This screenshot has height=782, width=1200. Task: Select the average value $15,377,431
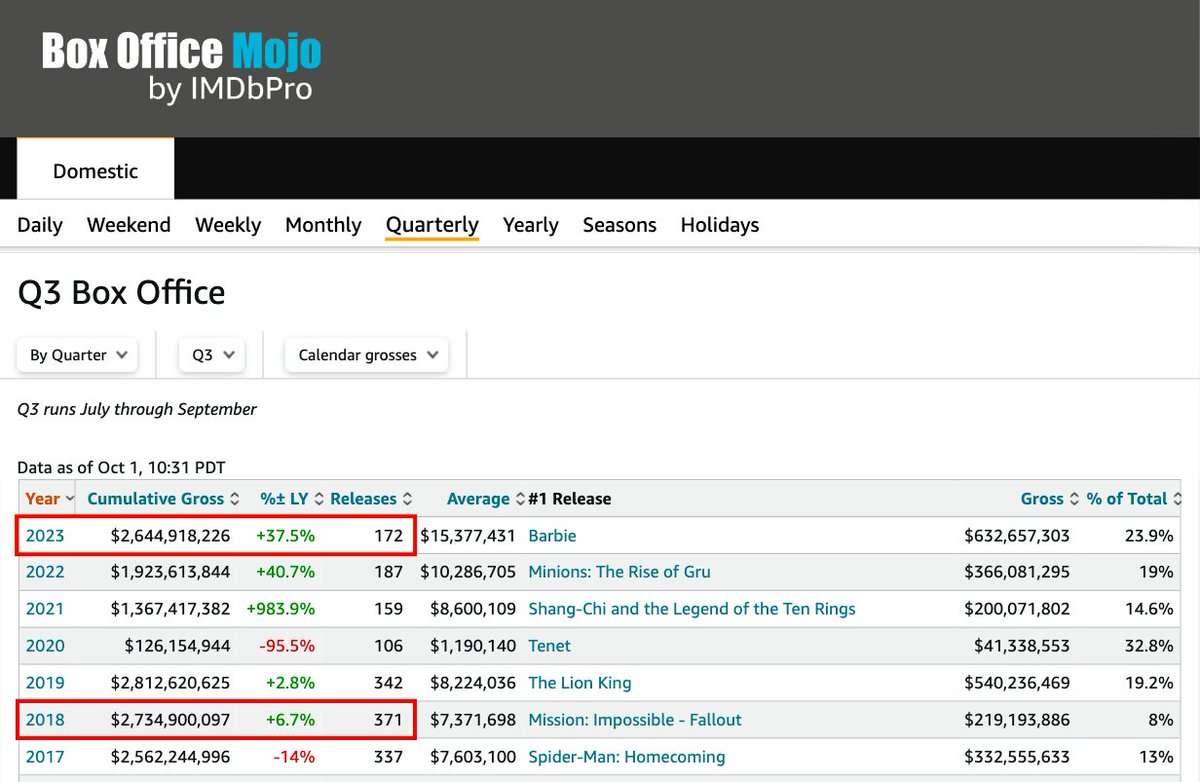[x=468, y=535]
